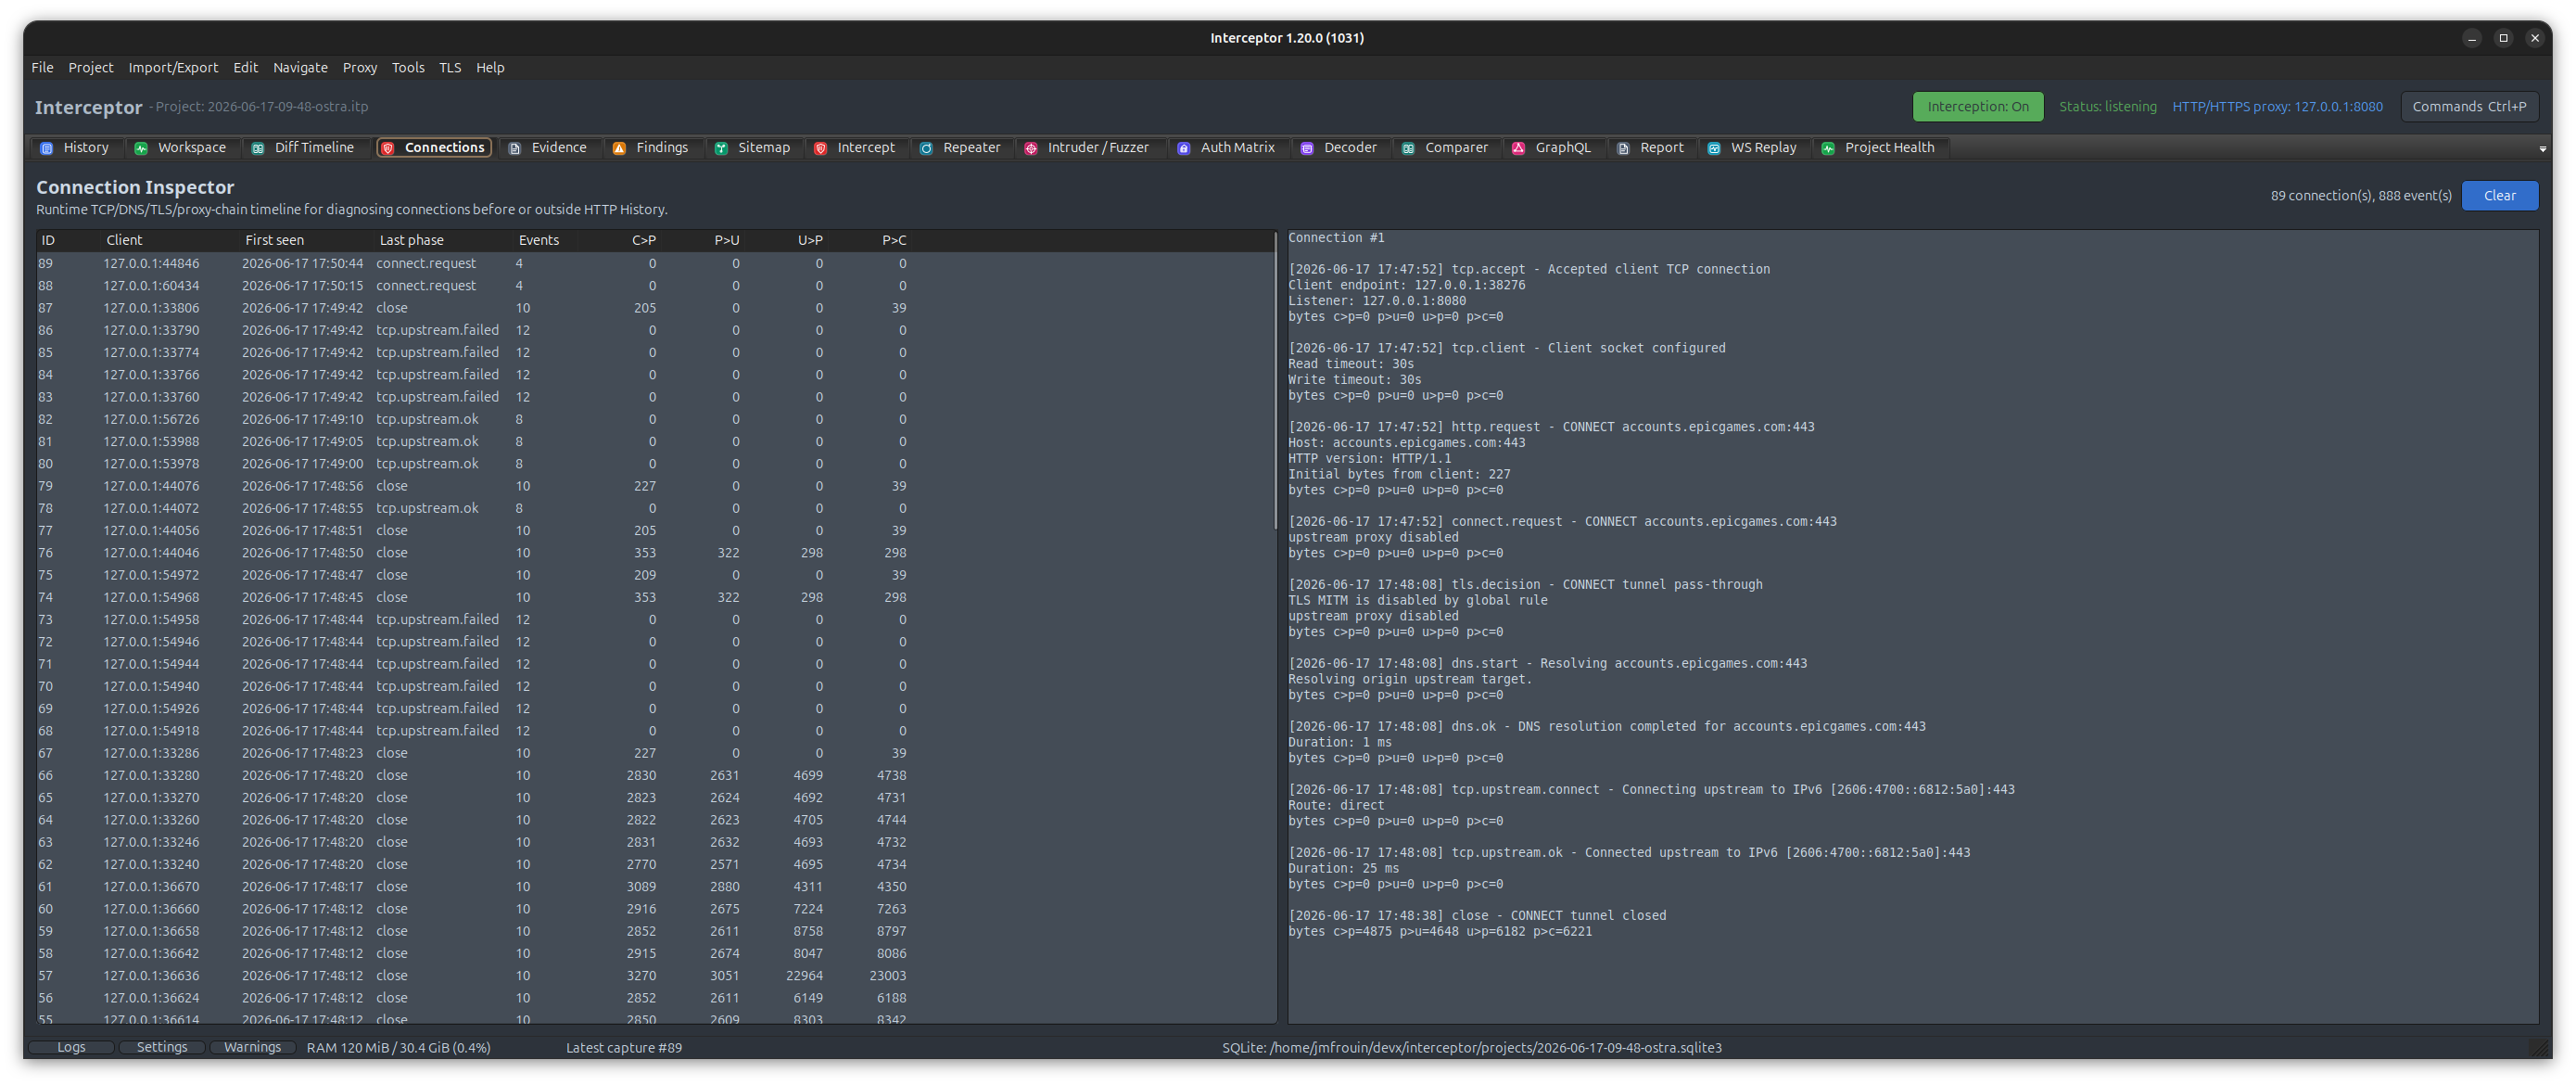Viewport: 2576px width, 1085px height.
Task: Open the File menu
Action: 42,67
